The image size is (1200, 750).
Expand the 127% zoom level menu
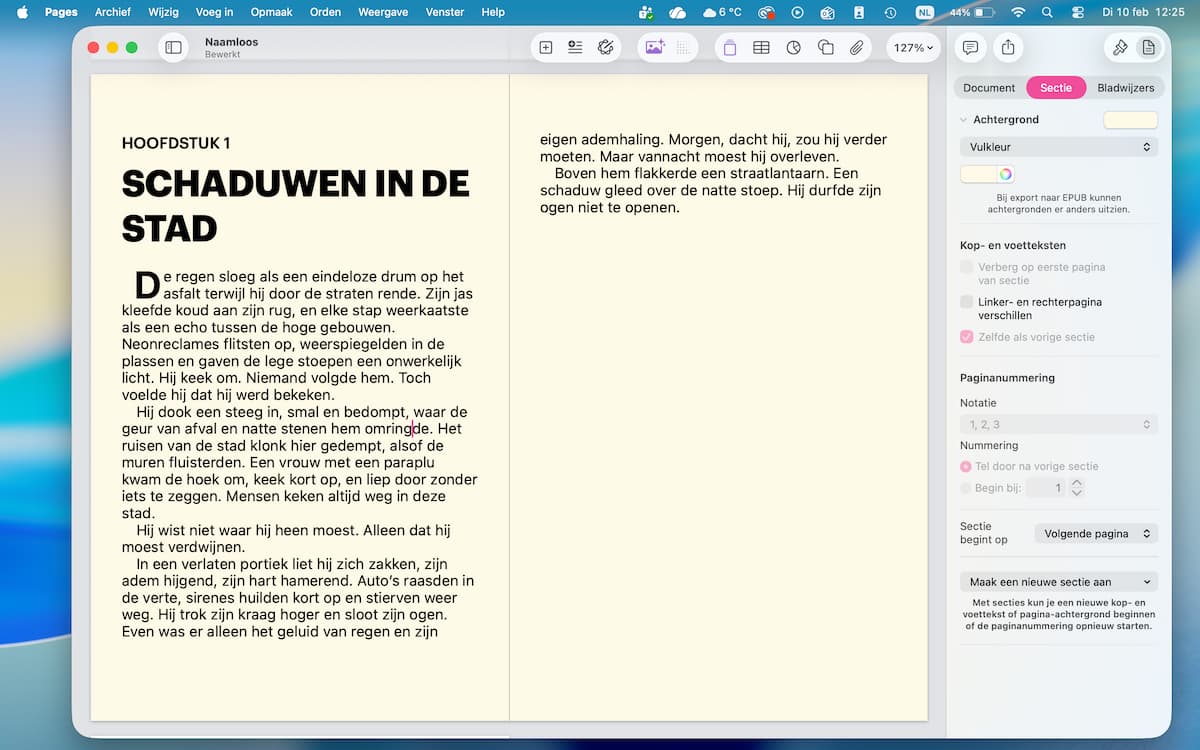913,47
